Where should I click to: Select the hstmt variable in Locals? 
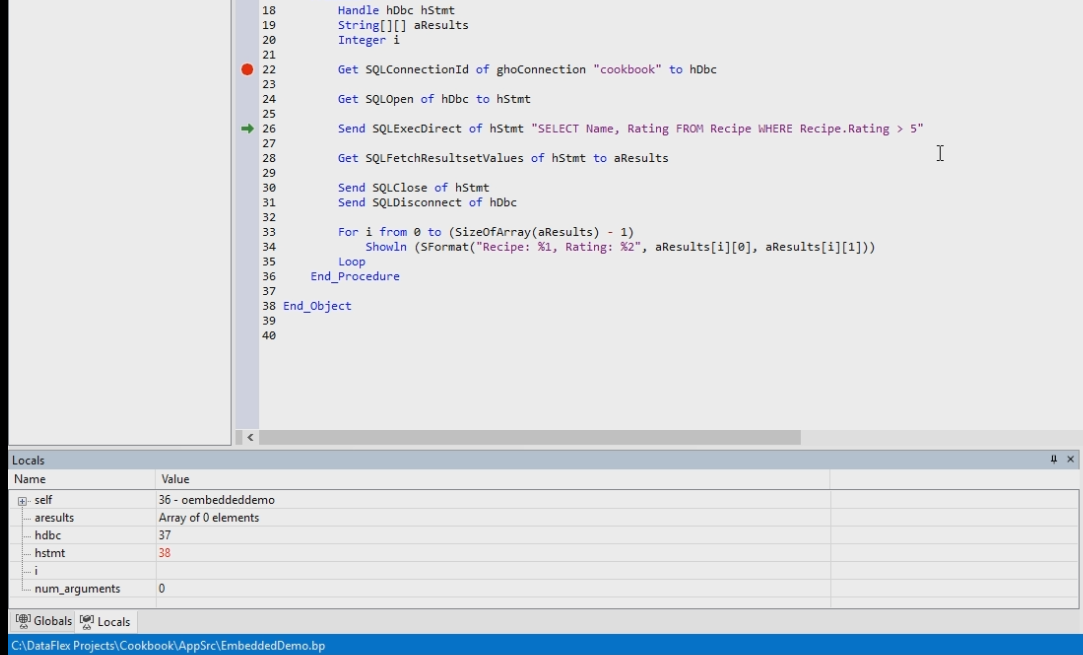[x=49, y=553]
